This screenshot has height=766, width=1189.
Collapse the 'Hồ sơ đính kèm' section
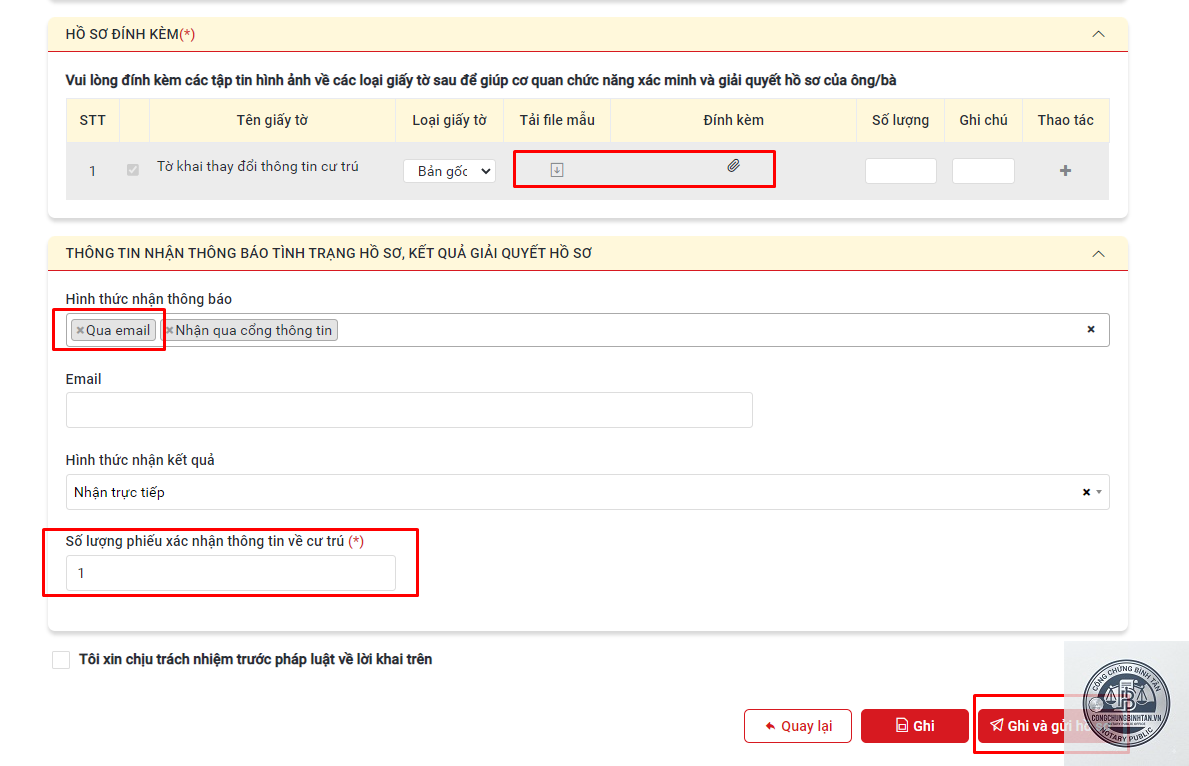pos(1098,34)
